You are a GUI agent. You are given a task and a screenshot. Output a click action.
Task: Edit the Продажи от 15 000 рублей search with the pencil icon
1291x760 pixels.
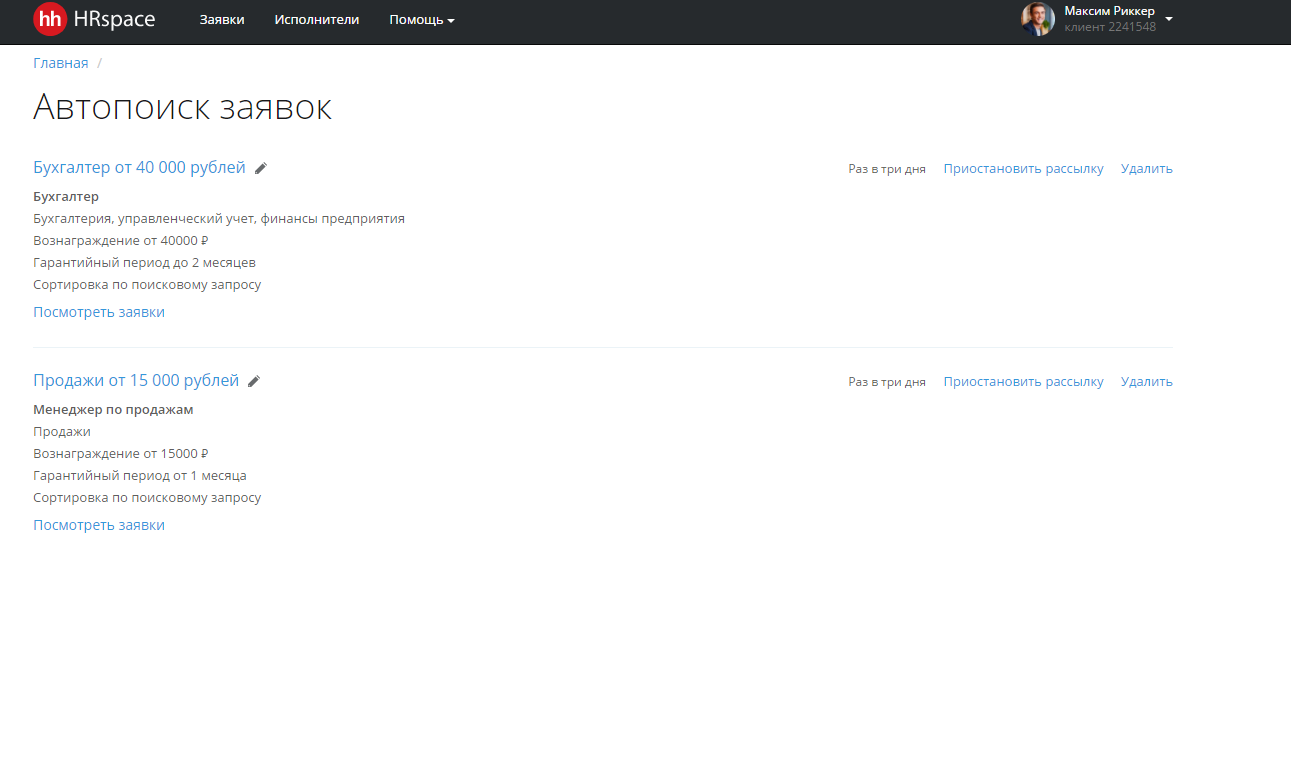(x=254, y=382)
